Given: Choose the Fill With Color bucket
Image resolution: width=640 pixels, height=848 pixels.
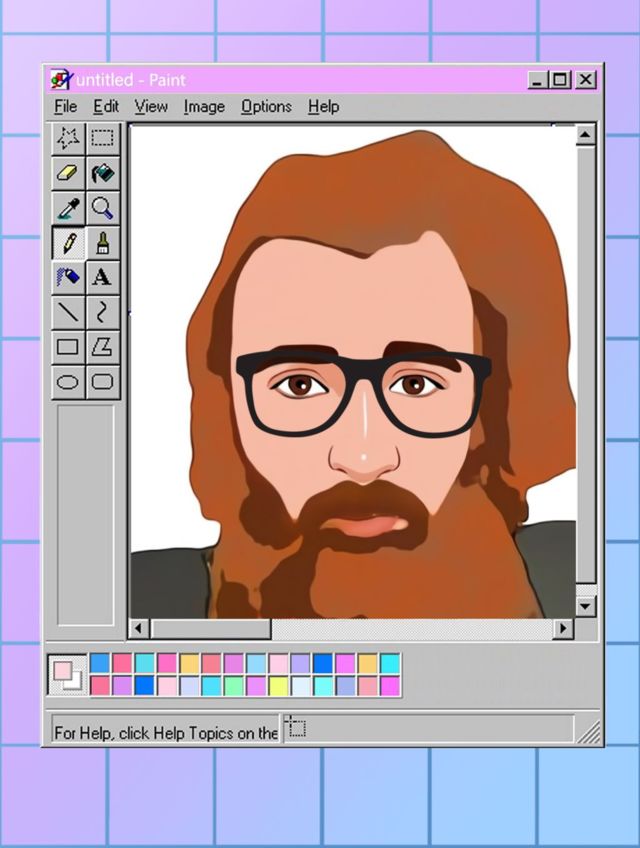Looking at the screenshot, I should tap(103, 173).
